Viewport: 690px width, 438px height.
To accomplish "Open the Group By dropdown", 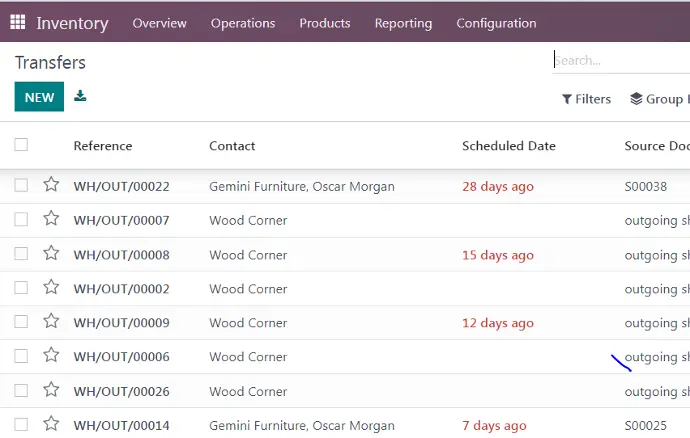I will (658, 99).
